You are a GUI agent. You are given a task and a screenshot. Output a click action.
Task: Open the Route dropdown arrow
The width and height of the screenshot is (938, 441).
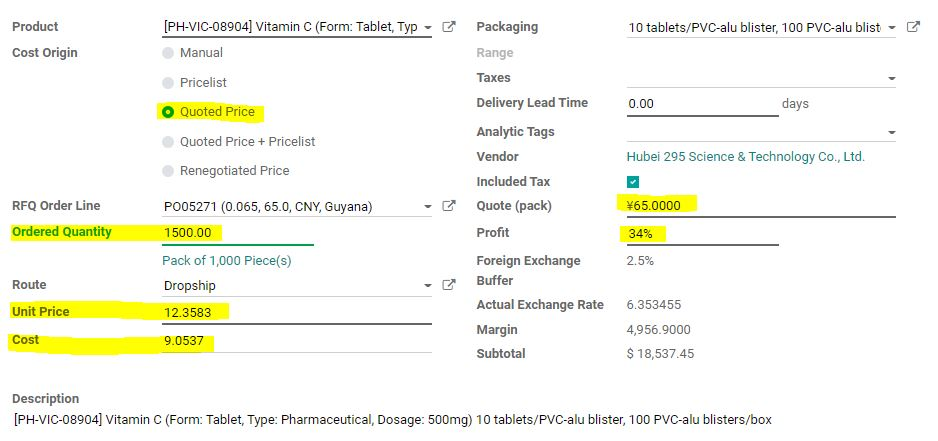(427, 285)
